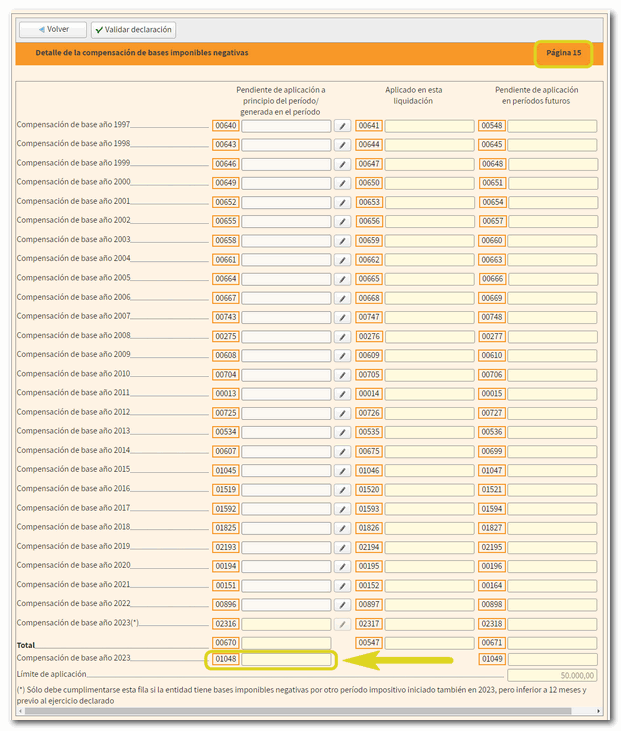Click the Página 15 indicator
Screen dimensions: 621x731
[x=564, y=53]
